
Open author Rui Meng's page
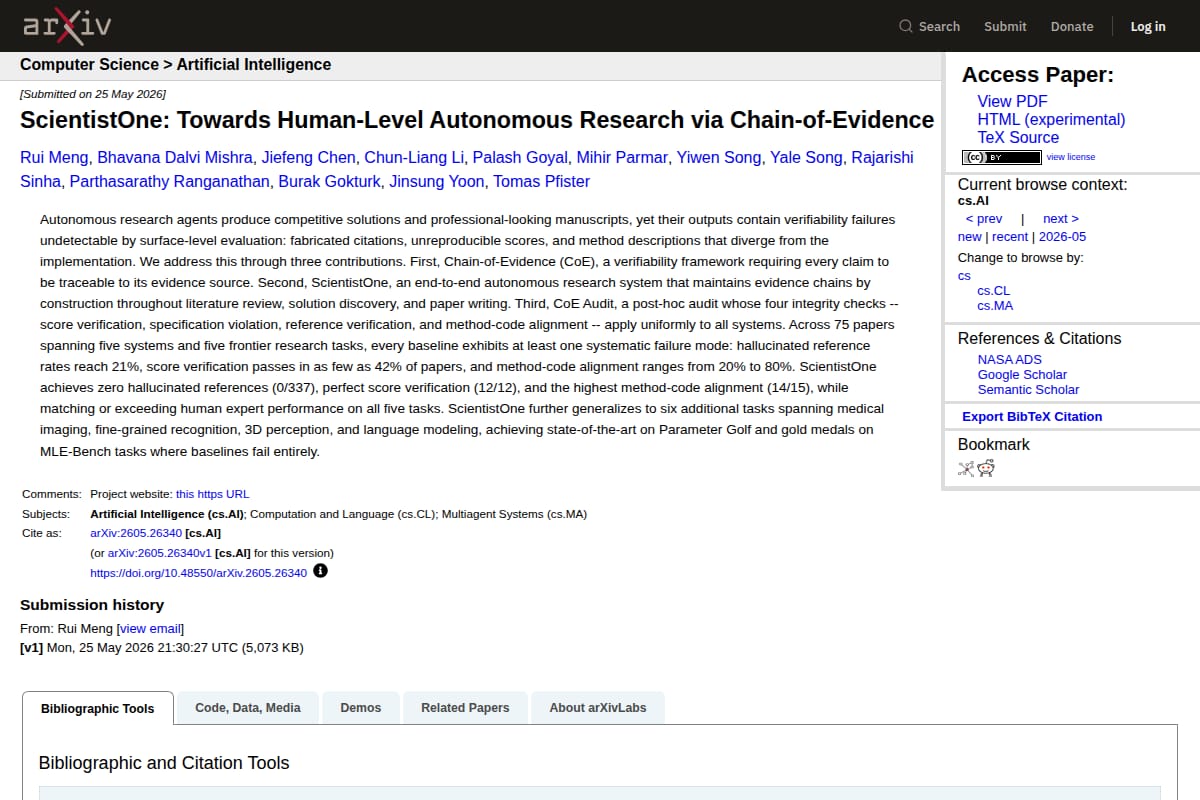point(55,158)
